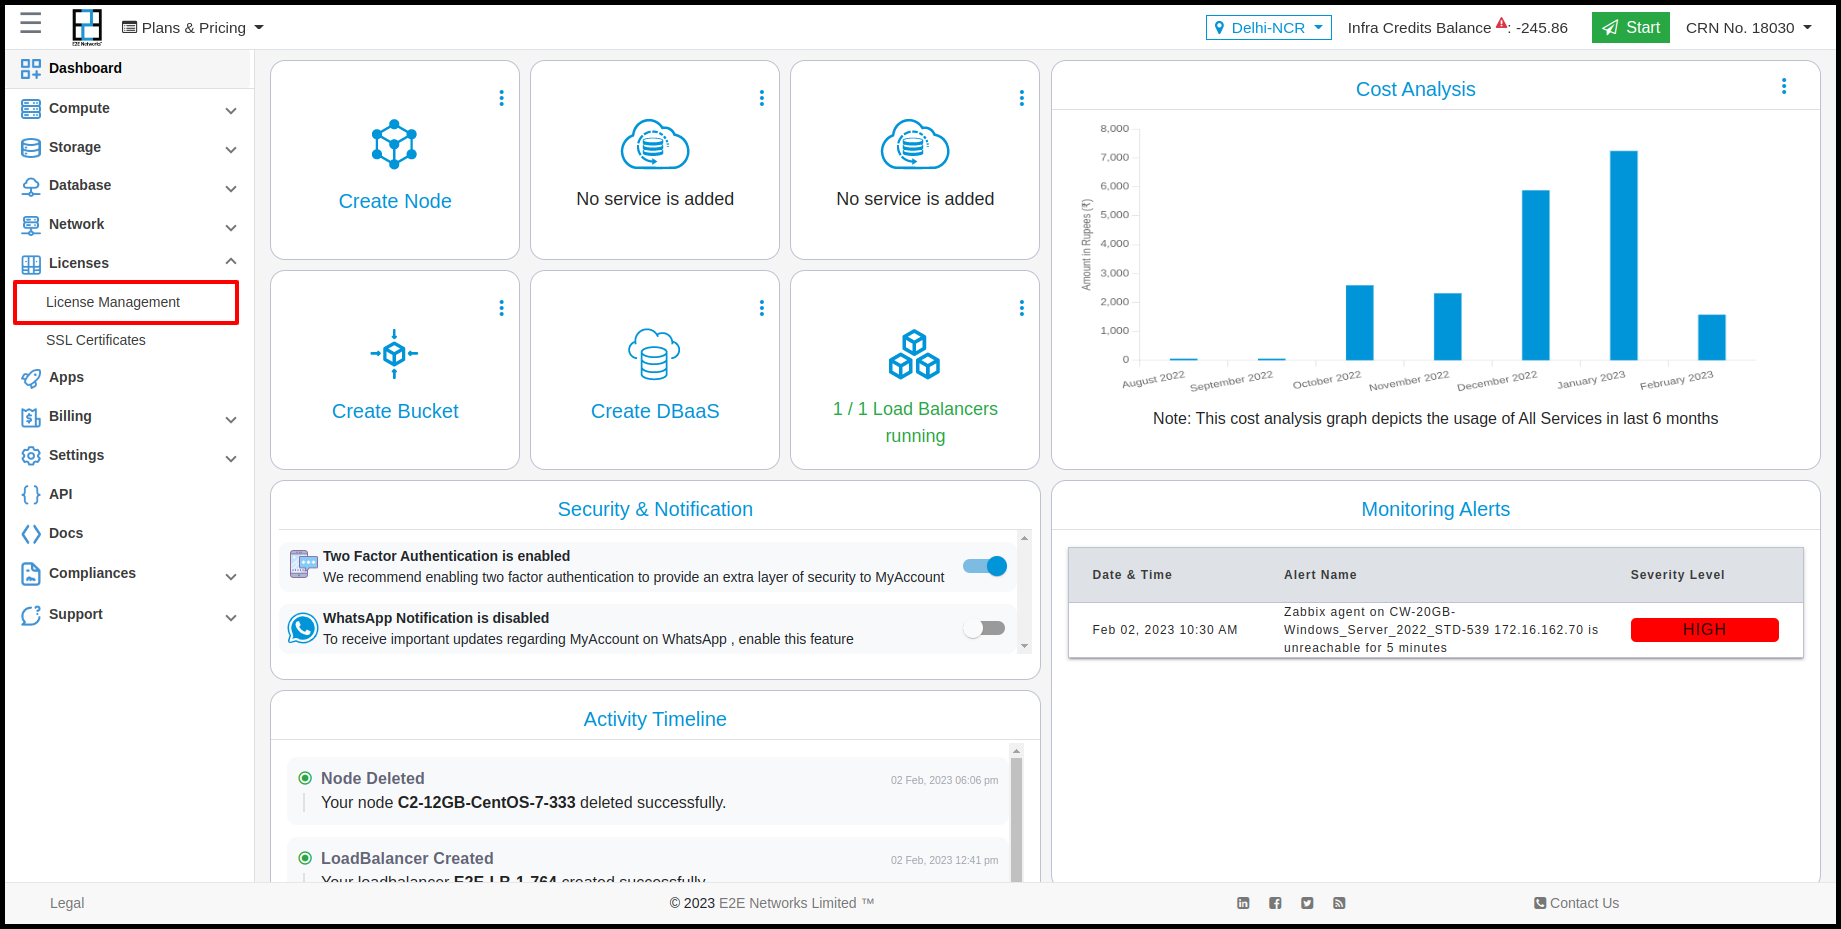Click Create Node link
This screenshot has width=1841, height=929.
tap(395, 201)
